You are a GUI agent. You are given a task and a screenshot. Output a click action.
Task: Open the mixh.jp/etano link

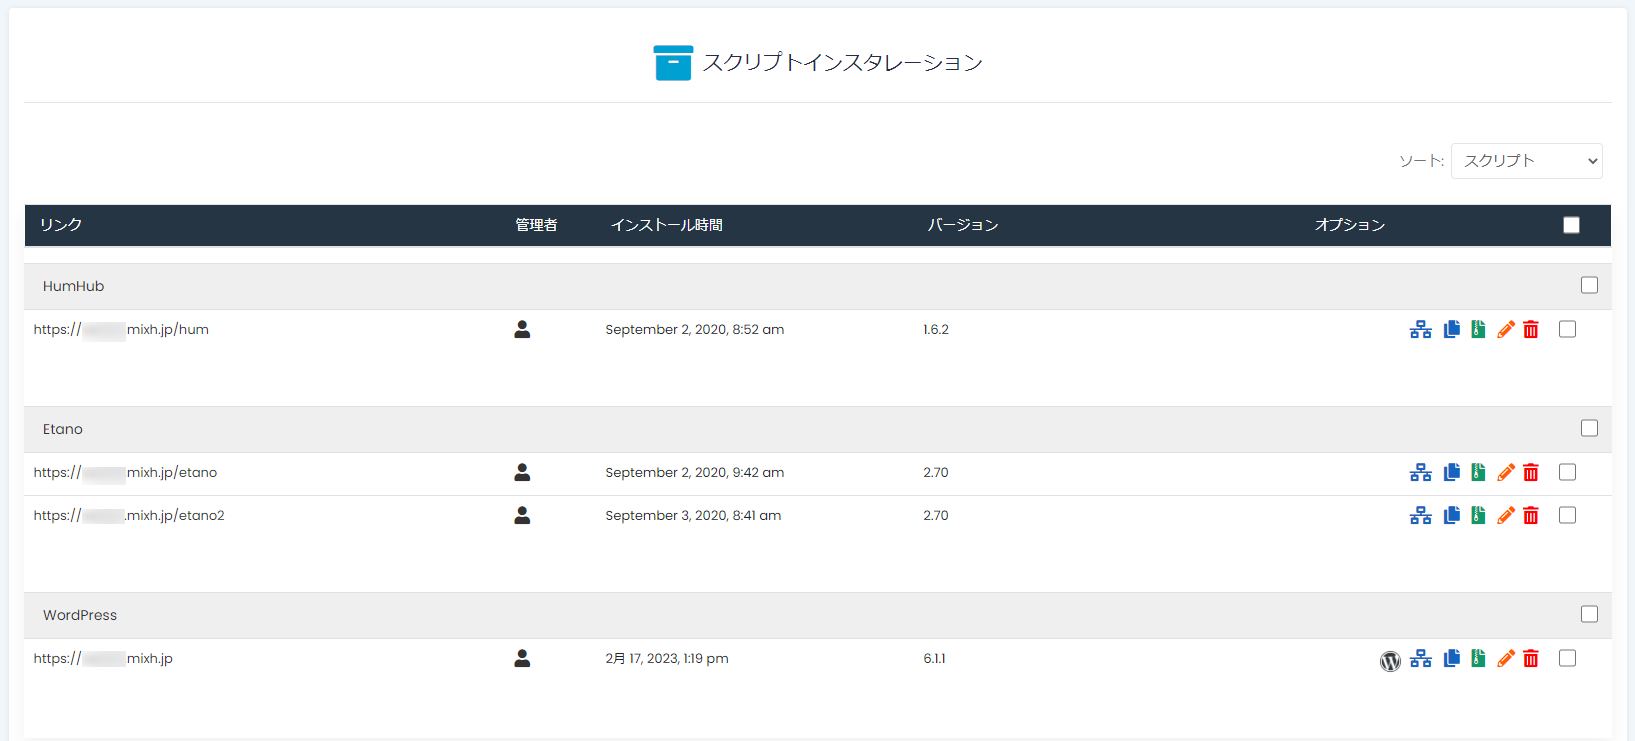pyautogui.click(x=125, y=472)
